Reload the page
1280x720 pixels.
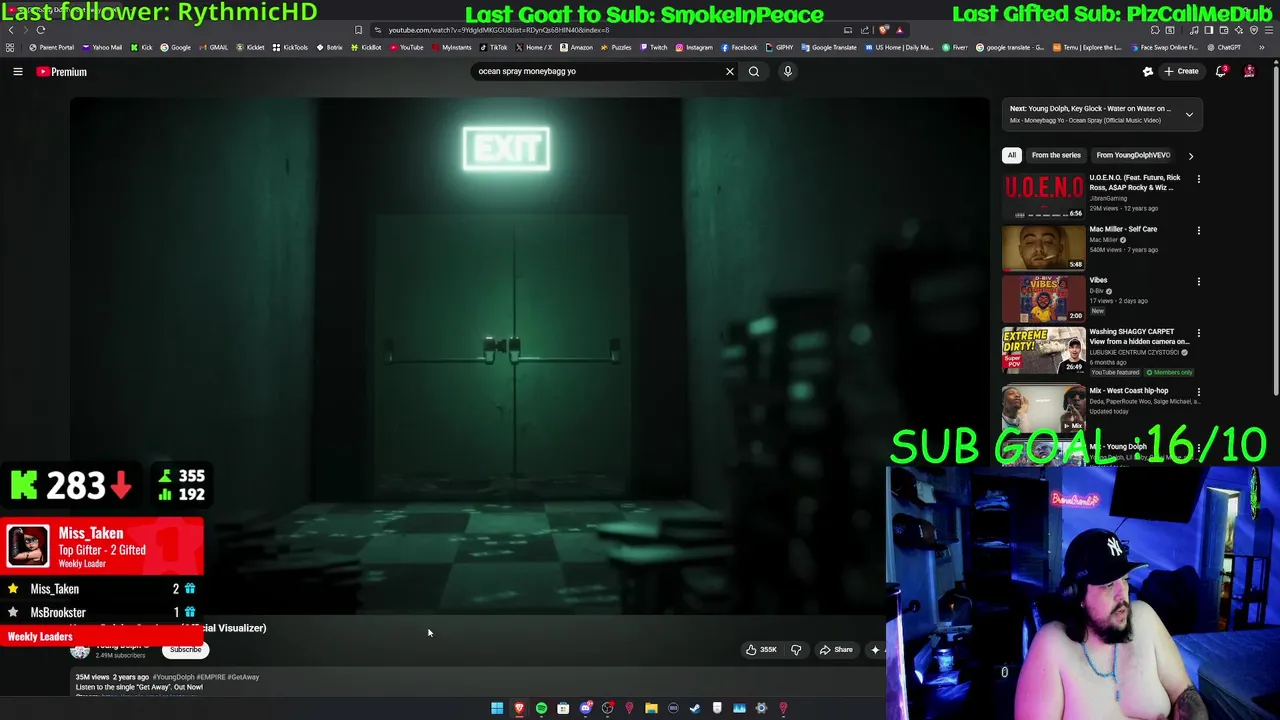(x=41, y=30)
